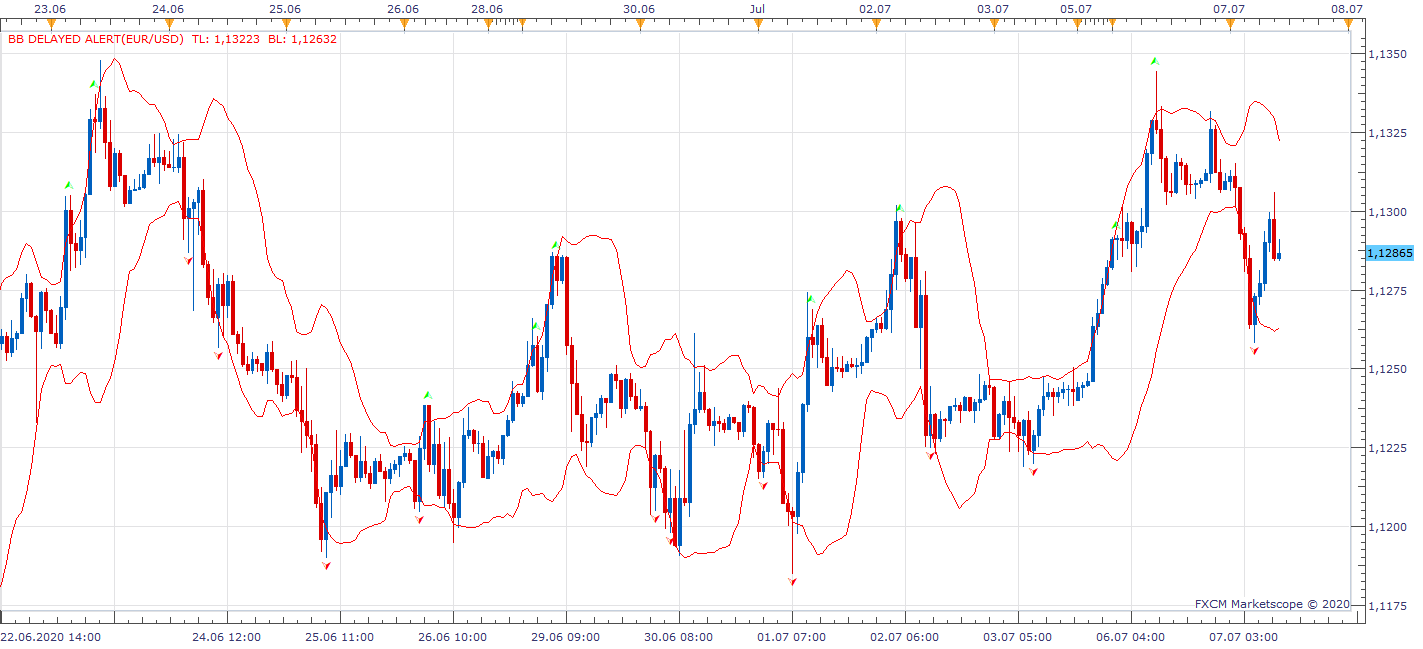Click the 1,1175 price axis label

click(x=1389, y=606)
